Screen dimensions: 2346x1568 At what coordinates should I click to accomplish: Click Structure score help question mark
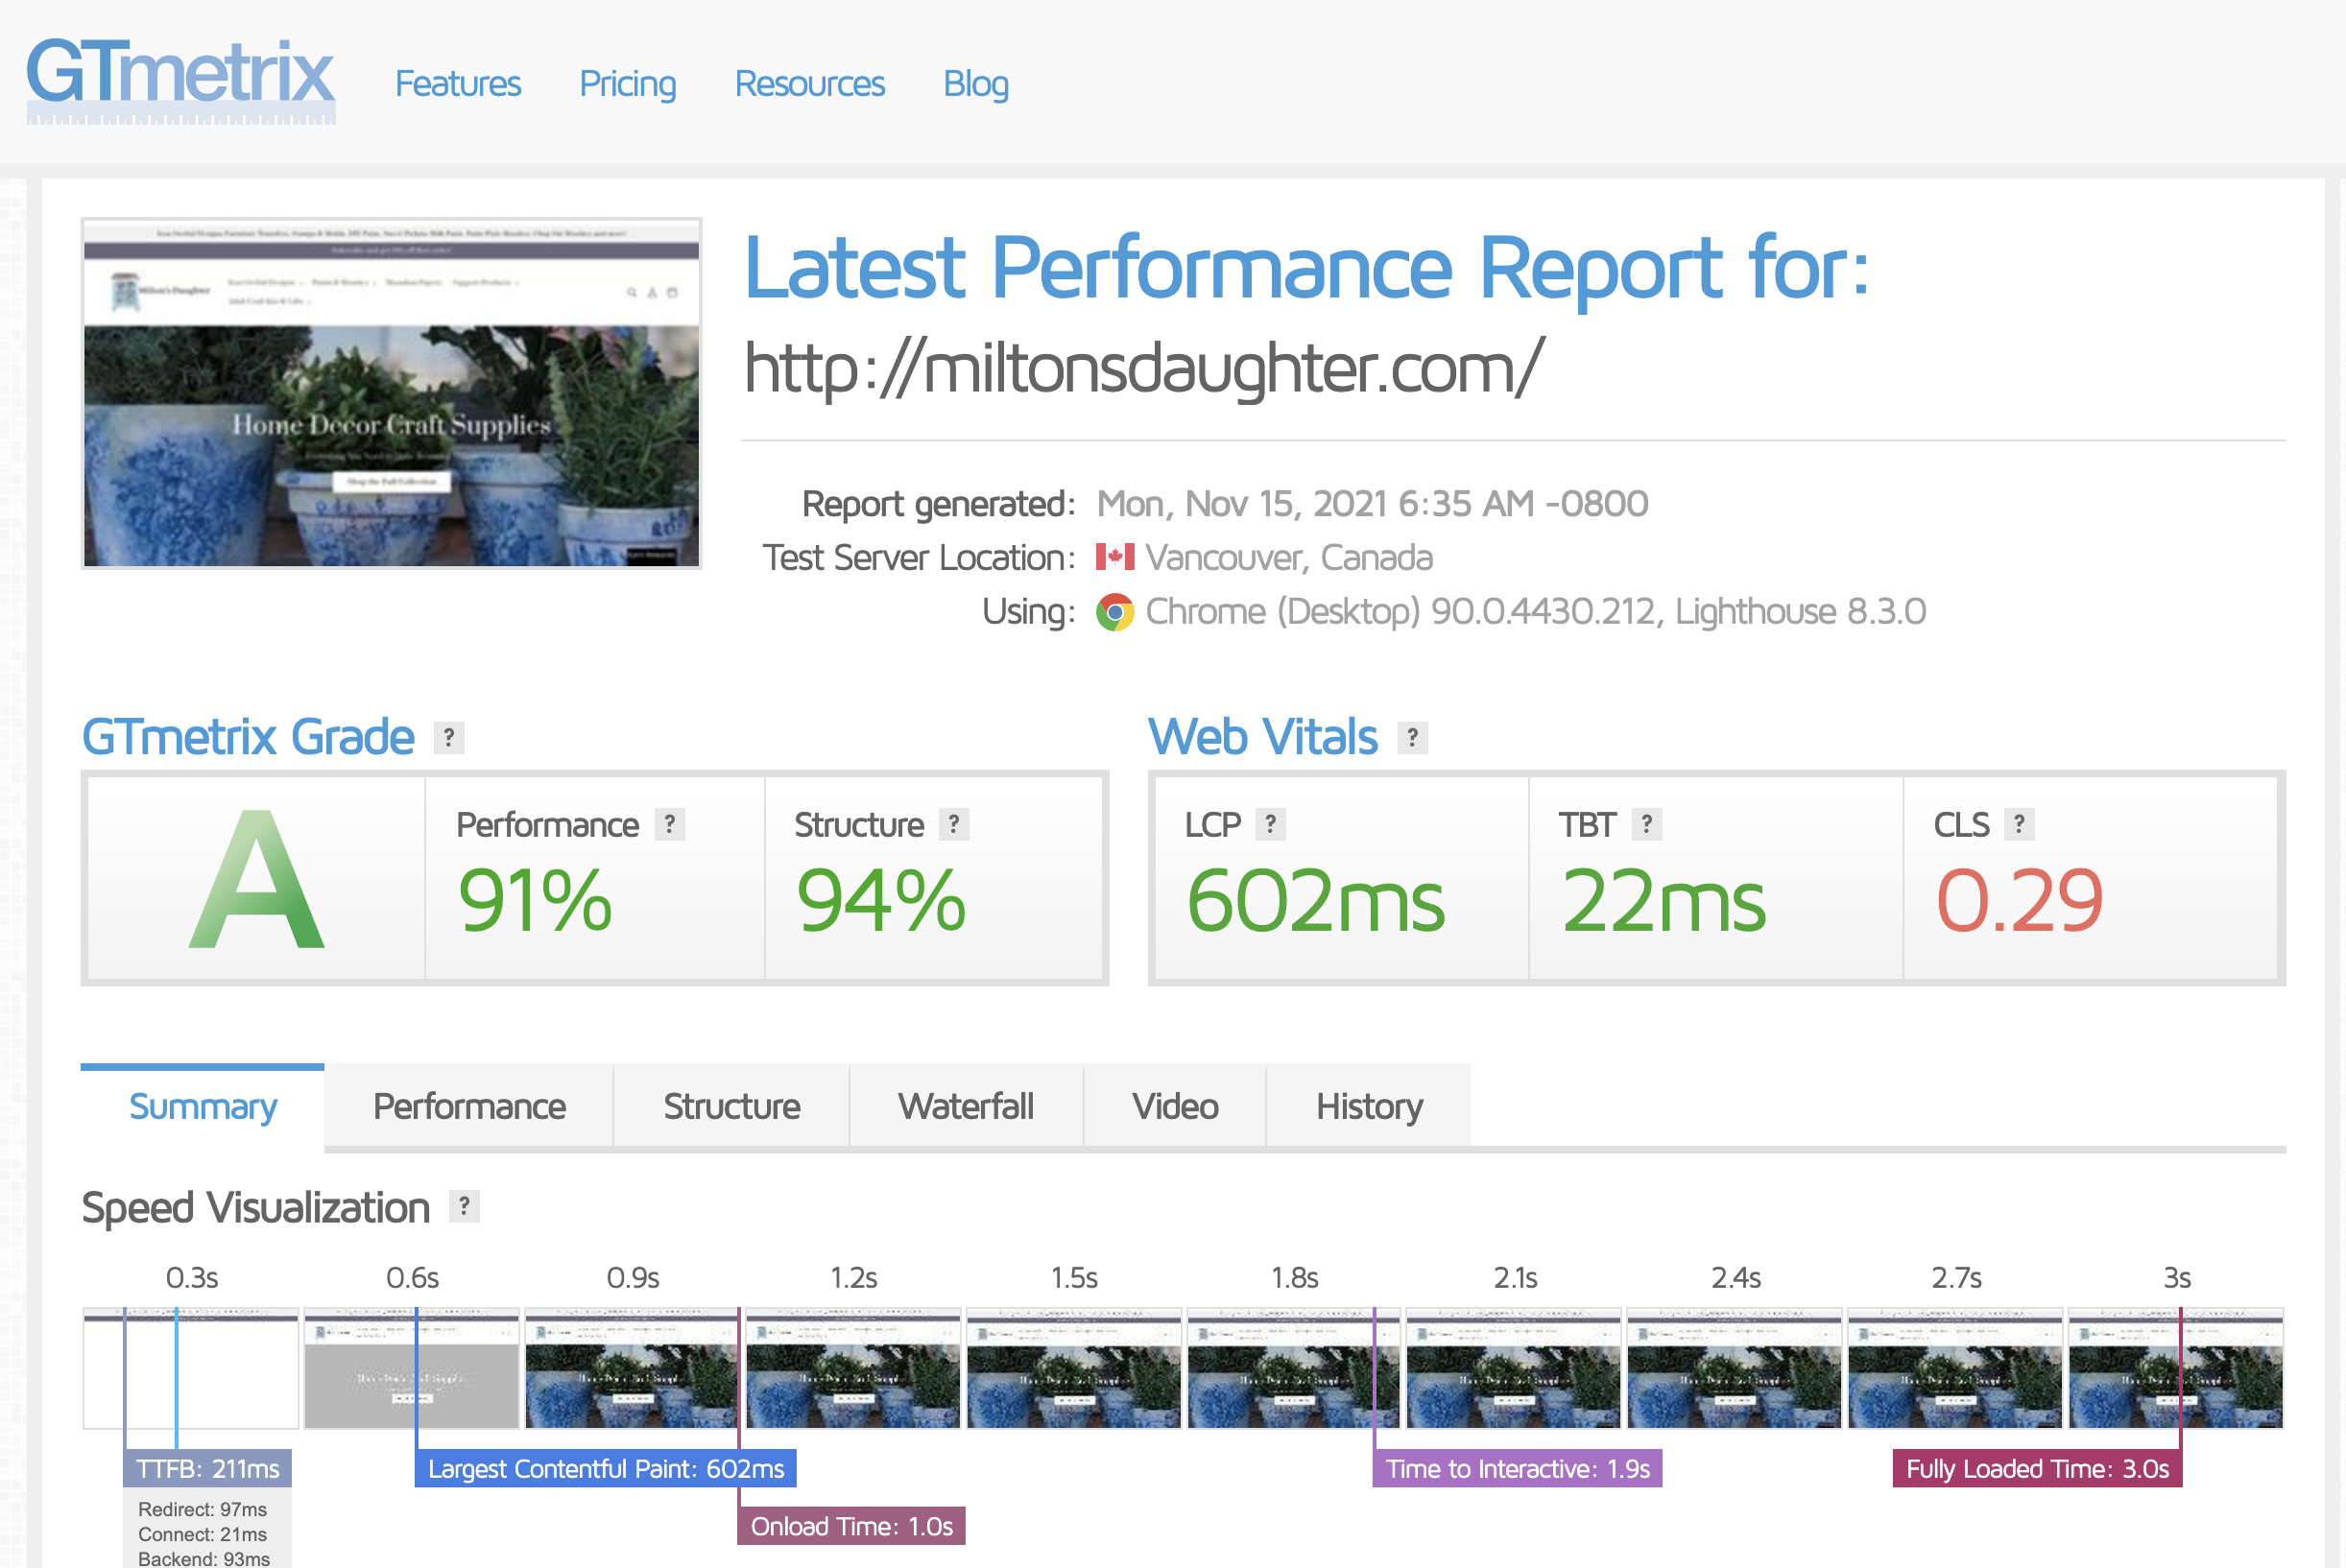pos(954,825)
